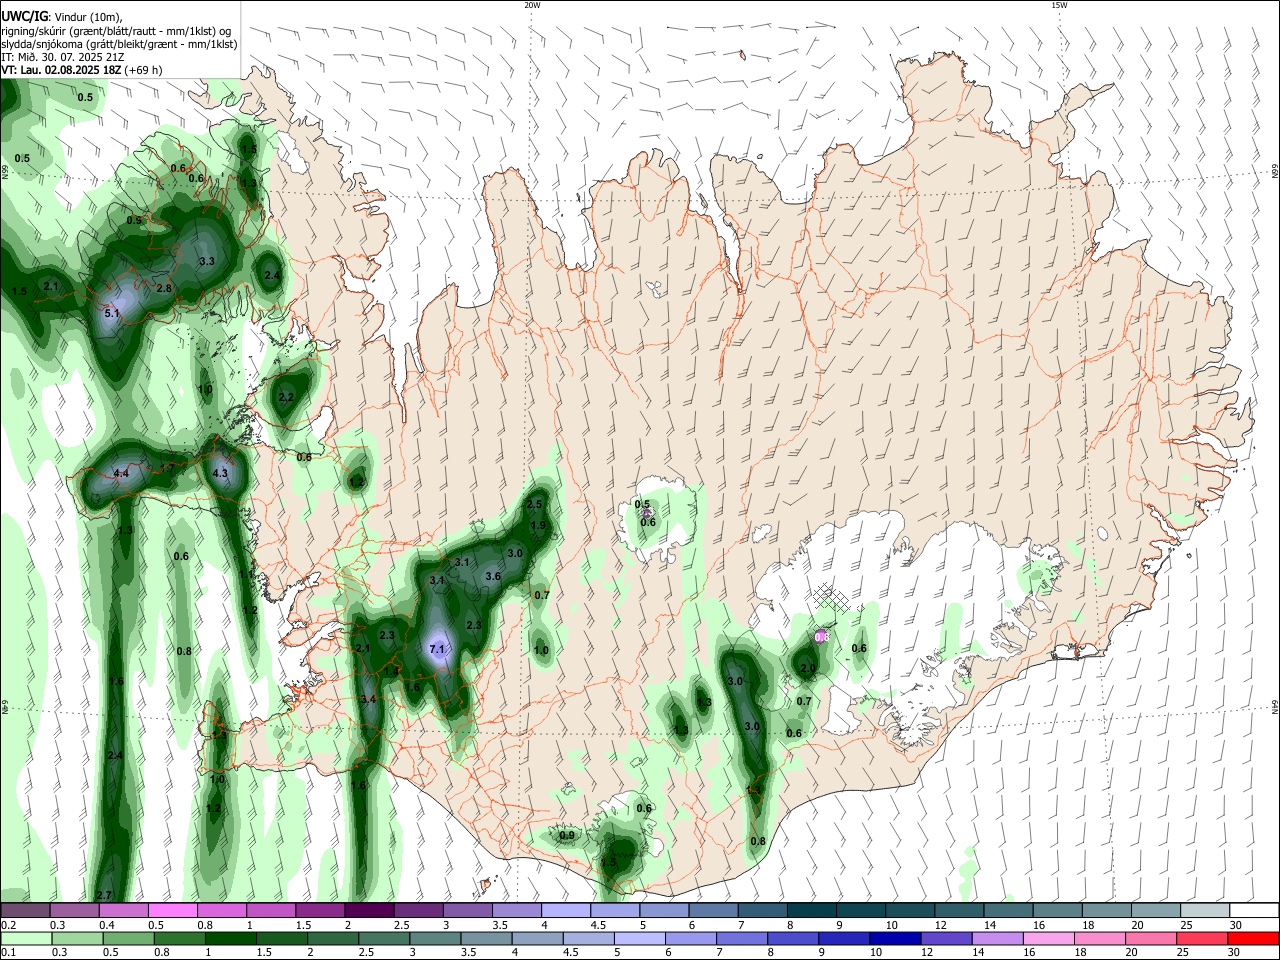Click the palest green swatch labeled 0.1
Viewport: 1280px width, 960px height.
click(26, 939)
